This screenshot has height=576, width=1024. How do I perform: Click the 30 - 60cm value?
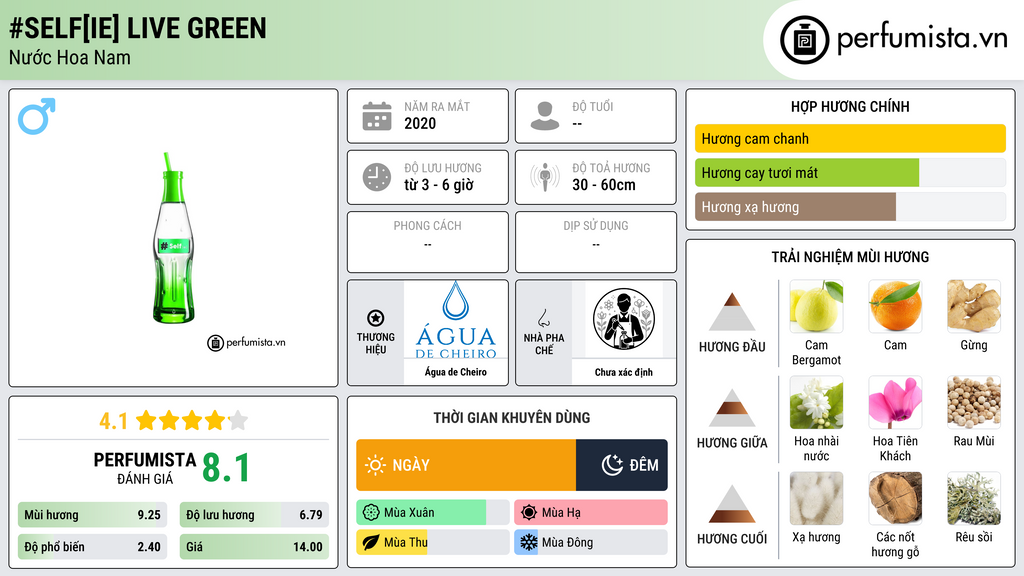pyautogui.click(x=604, y=185)
